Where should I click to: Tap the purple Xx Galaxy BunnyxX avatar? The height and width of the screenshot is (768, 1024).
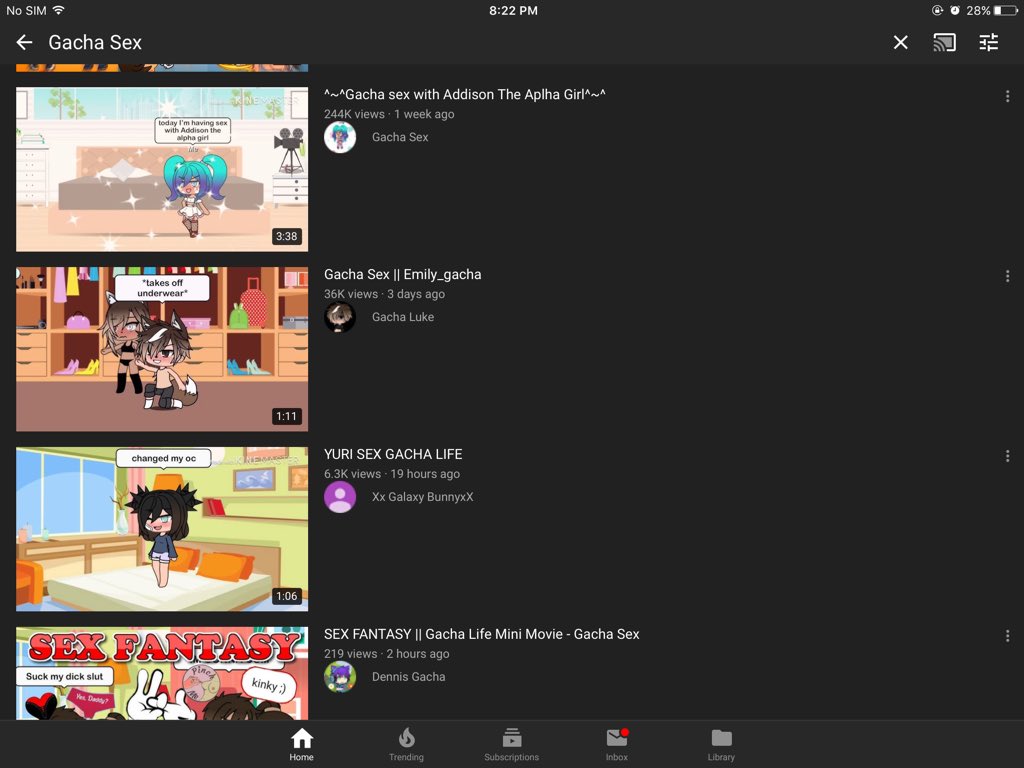[340, 497]
